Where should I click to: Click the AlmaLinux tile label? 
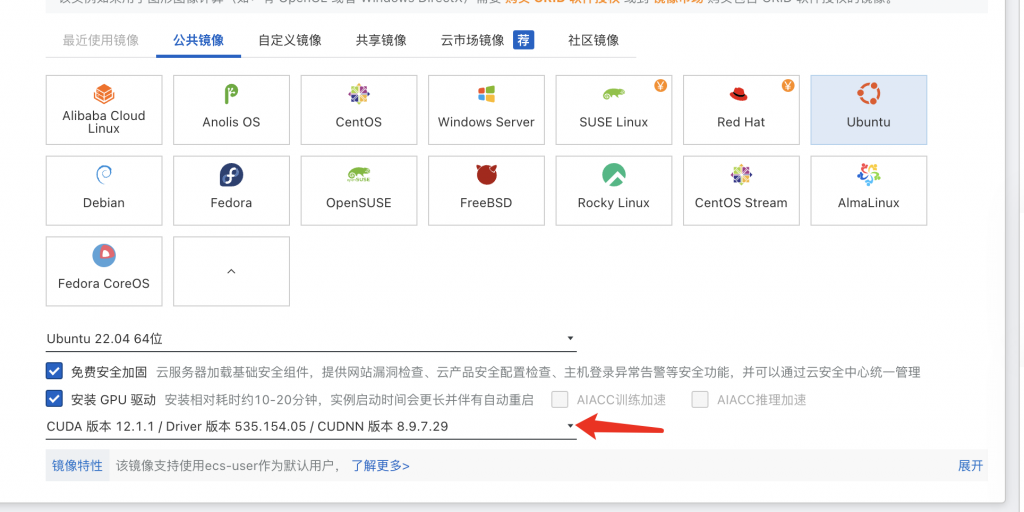click(x=869, y=202)
